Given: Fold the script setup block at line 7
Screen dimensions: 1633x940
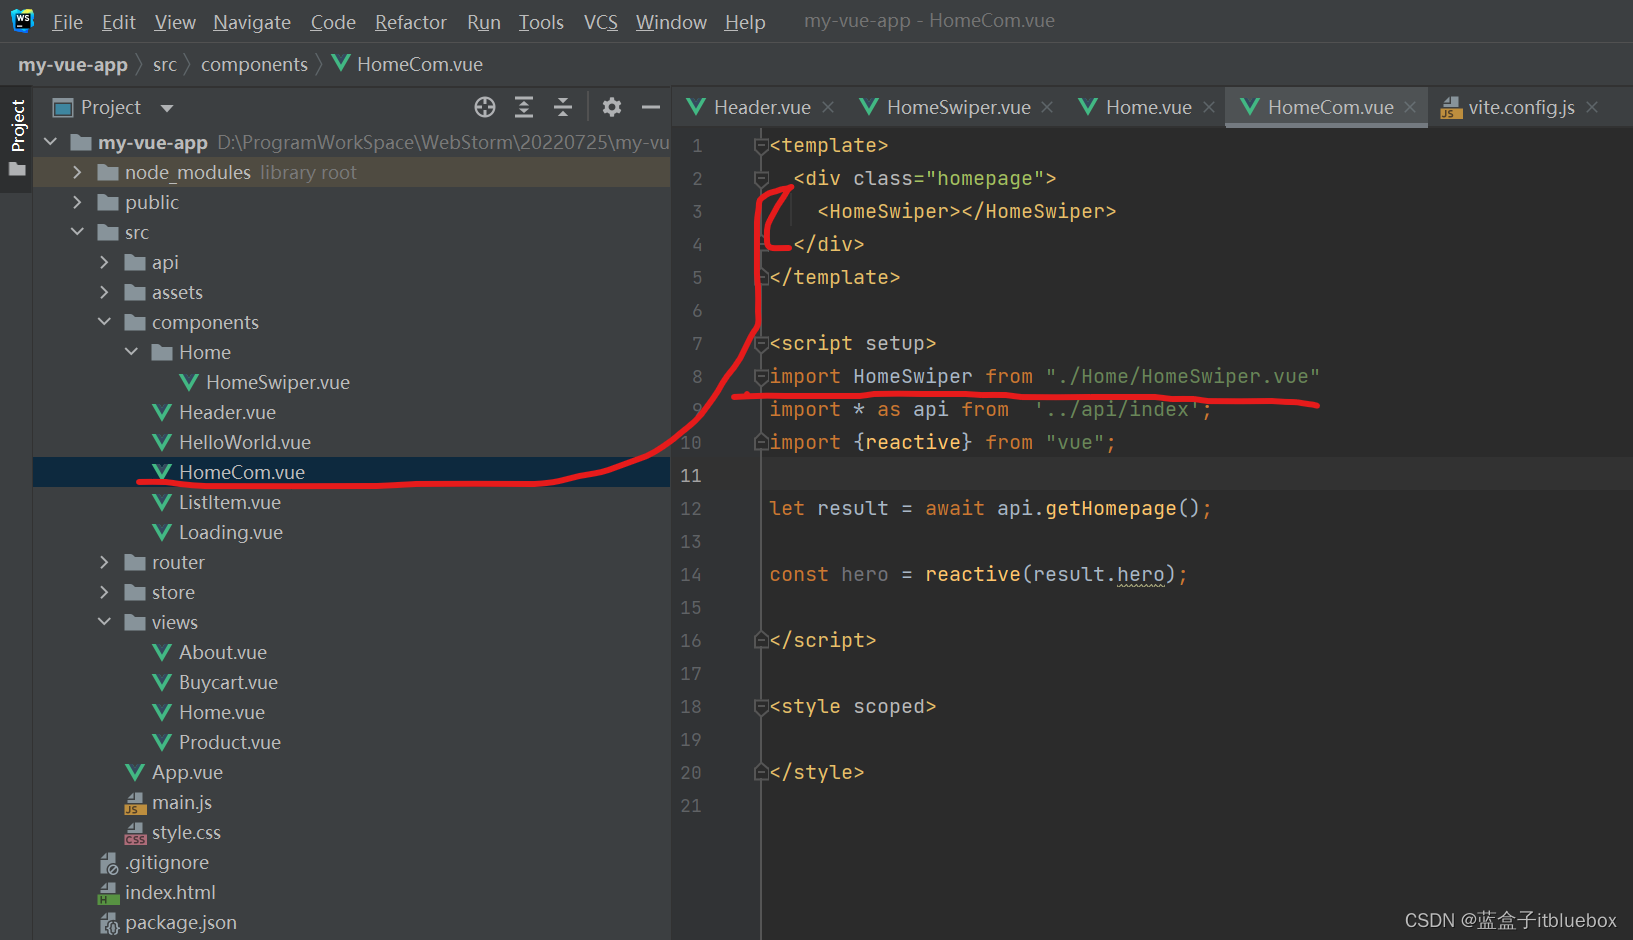Looking at the screenshot, I should (761, 344).
